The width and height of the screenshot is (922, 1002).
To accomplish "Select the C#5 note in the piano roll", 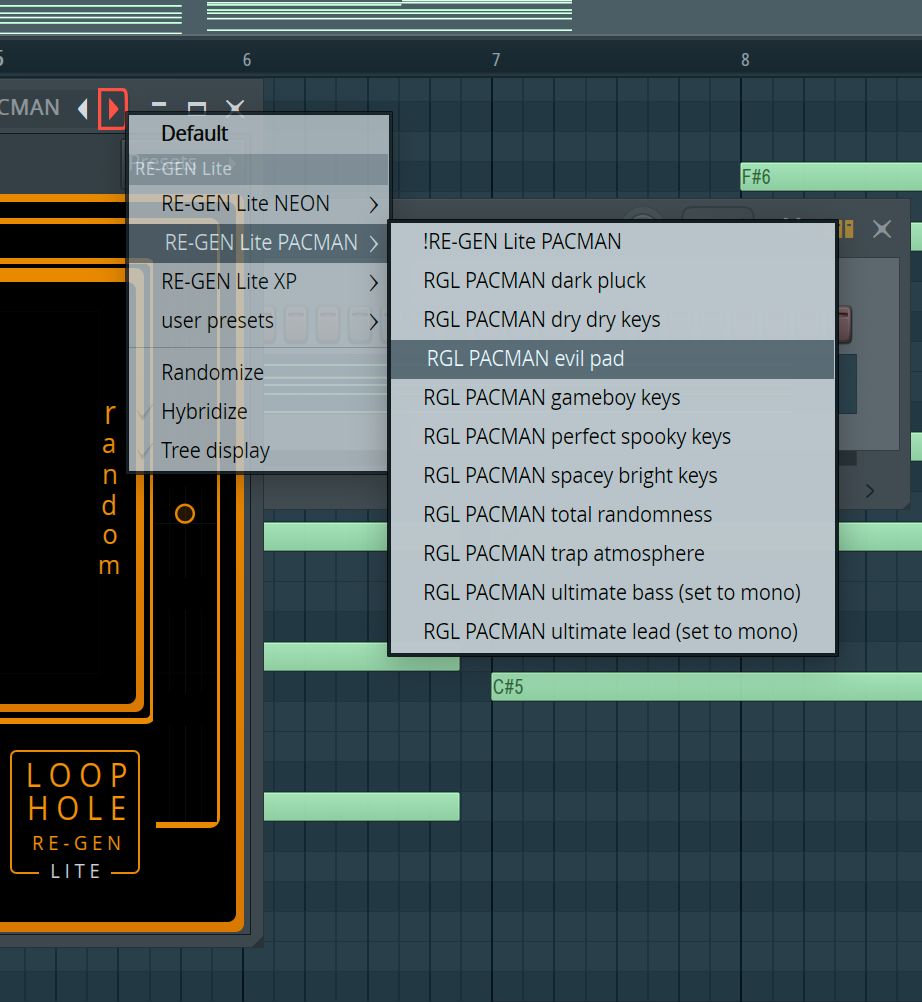I will coord(700,687).
